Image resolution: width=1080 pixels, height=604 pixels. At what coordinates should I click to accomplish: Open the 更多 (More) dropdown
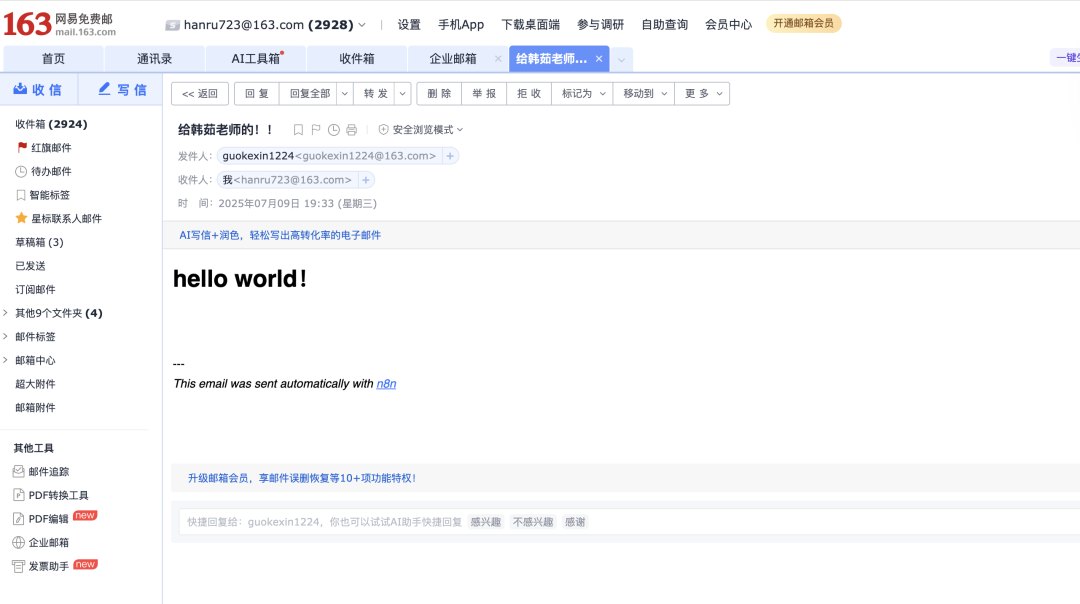tap(702, 93)
